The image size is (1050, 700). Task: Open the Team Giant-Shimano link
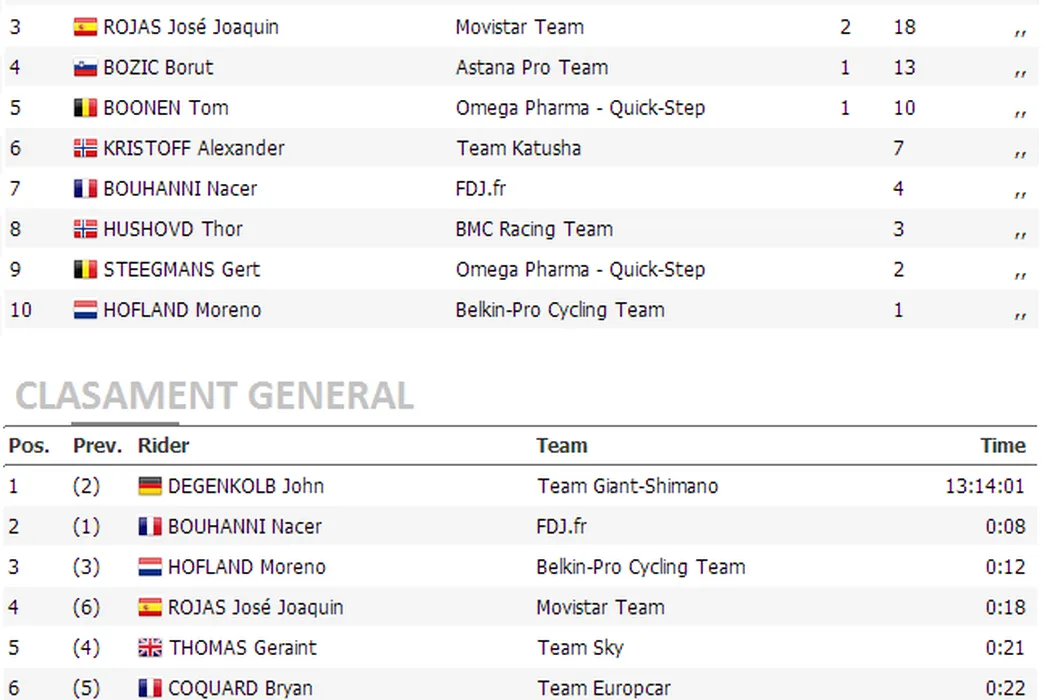tap(627, 487)
